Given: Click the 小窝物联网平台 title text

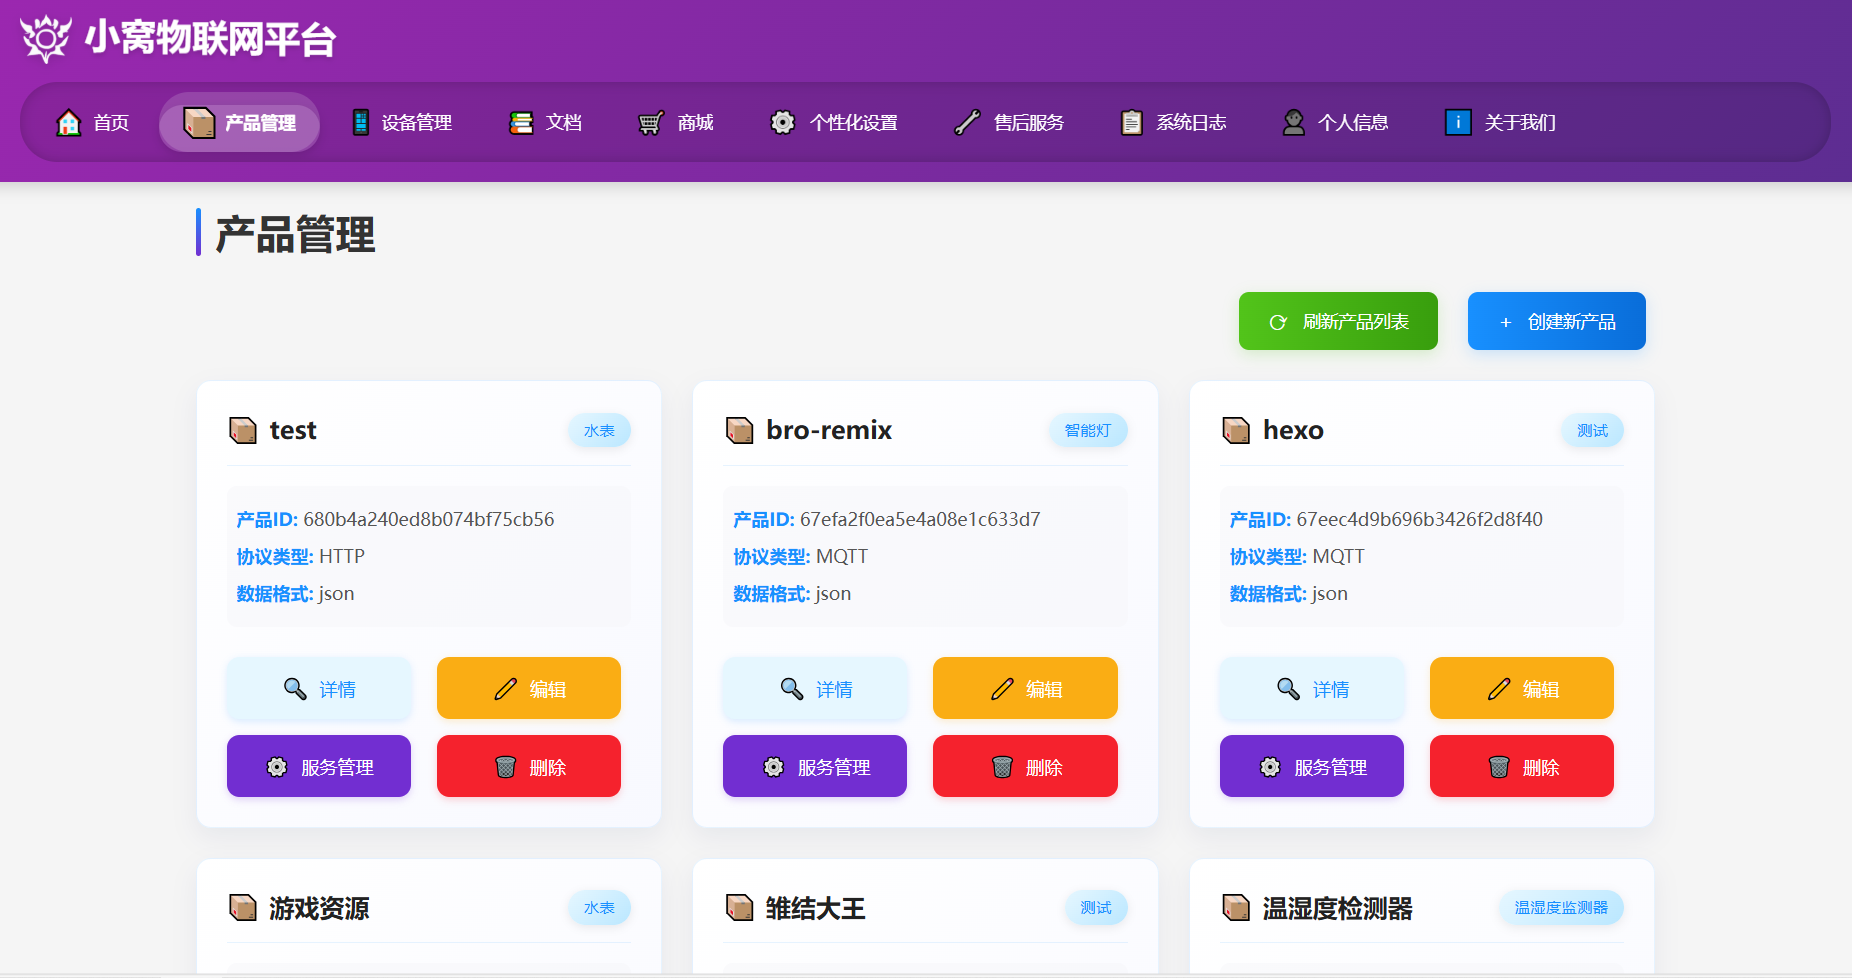Looking at the screenshot, I should (210, 39).
